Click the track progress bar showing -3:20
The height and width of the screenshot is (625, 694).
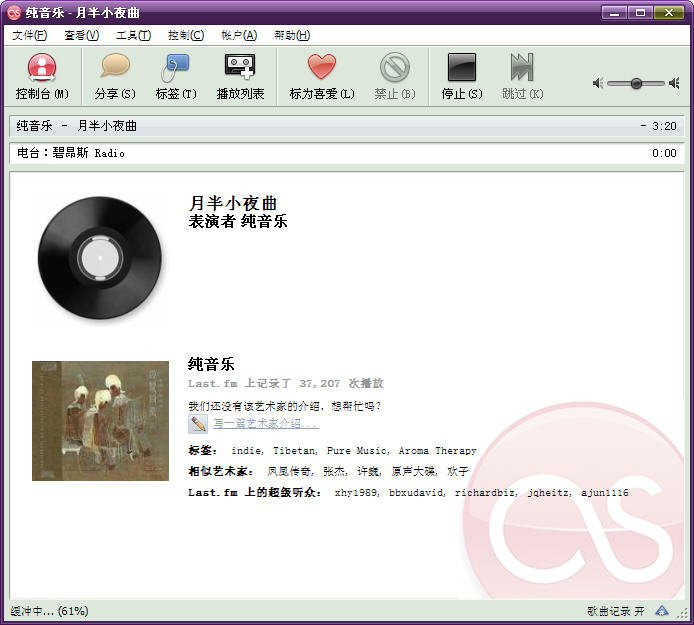347,126
